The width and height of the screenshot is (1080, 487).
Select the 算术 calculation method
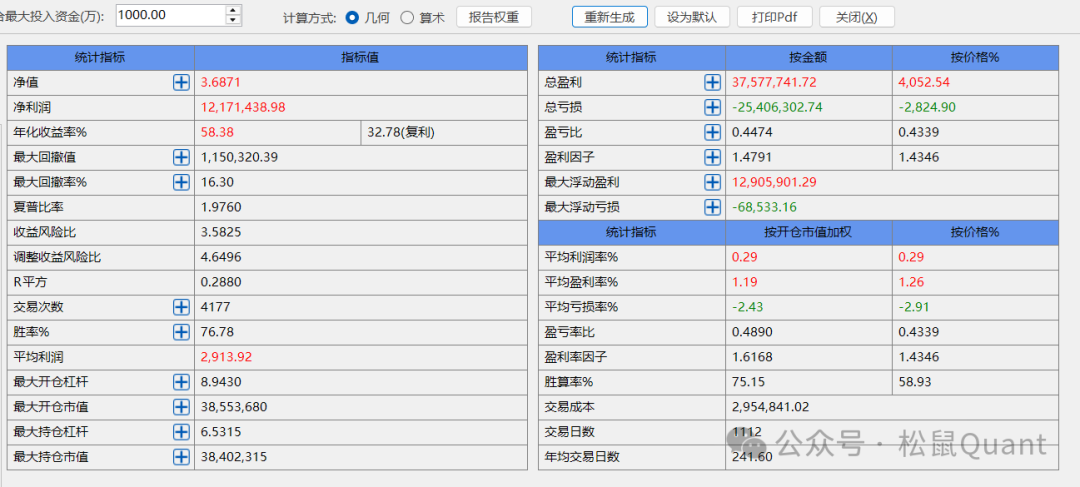[407, 17]
